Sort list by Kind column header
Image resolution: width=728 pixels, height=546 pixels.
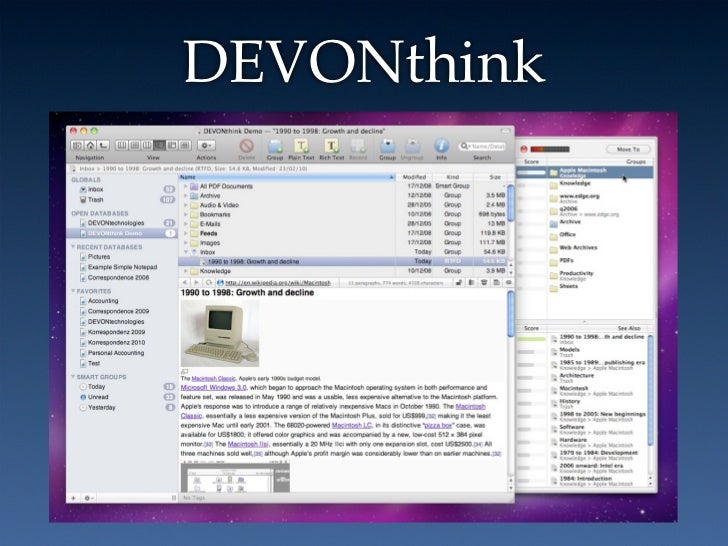pos(453,177)
